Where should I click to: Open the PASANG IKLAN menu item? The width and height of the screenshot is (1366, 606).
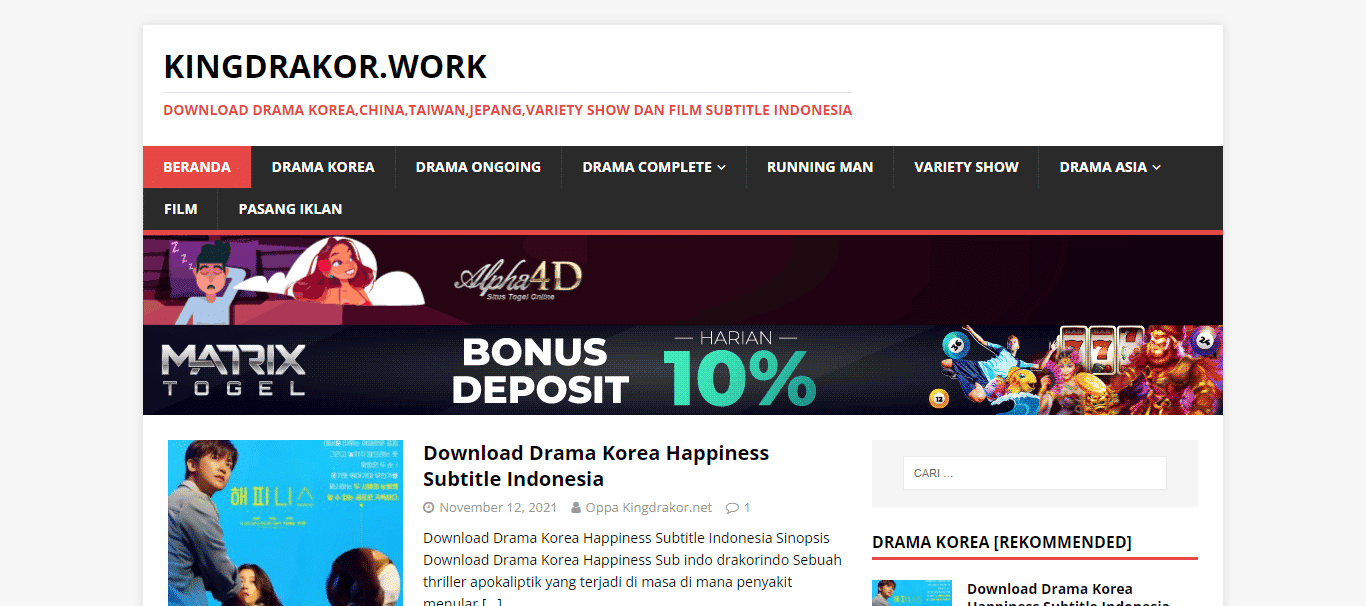(290, 209)
